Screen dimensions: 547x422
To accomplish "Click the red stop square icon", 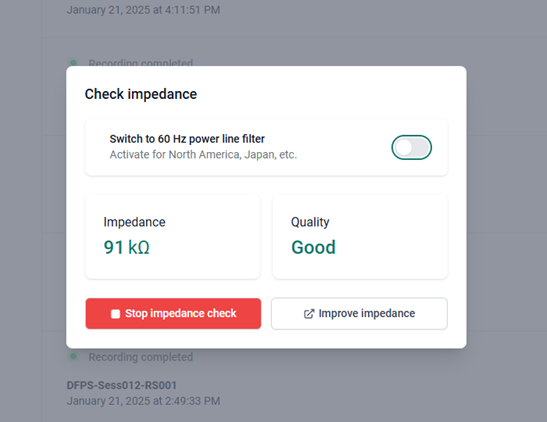I will click(x=115, y=314).
